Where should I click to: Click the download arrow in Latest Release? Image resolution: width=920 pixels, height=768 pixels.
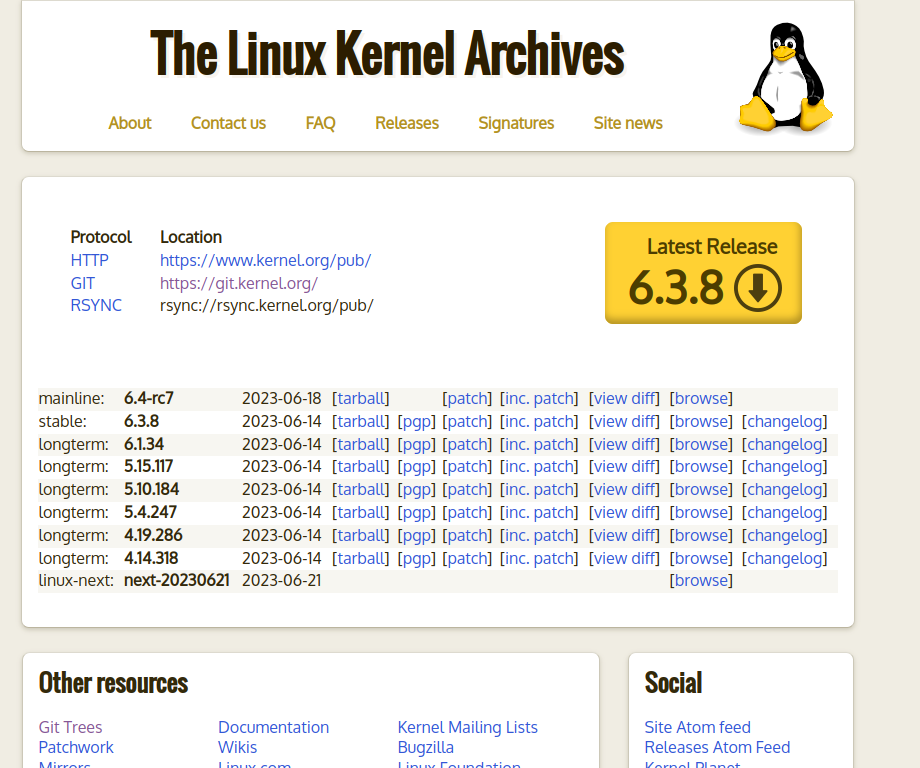pyautogui.click(x=757, y=288)
